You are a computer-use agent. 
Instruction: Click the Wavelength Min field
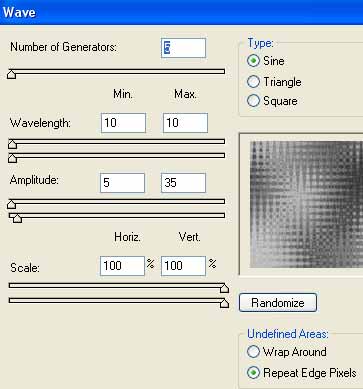(x=123, y=123)
